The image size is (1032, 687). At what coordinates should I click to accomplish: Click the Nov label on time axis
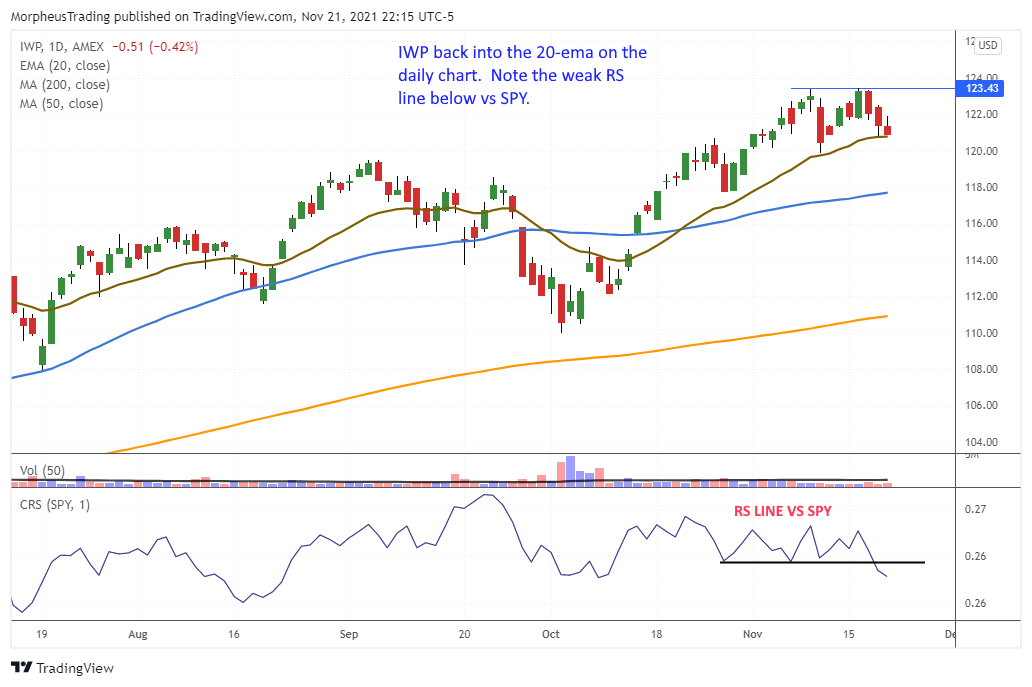pos(753,634)
